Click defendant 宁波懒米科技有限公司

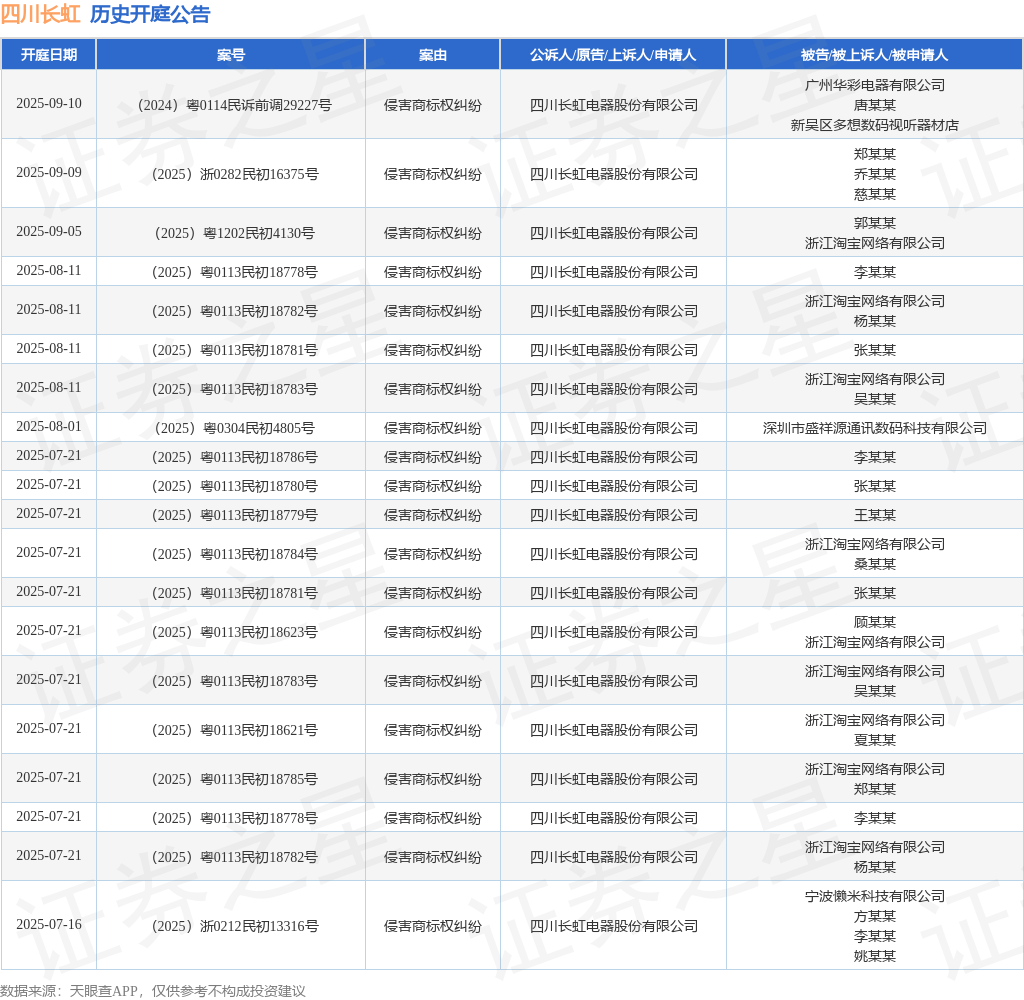tap(874, 896)
